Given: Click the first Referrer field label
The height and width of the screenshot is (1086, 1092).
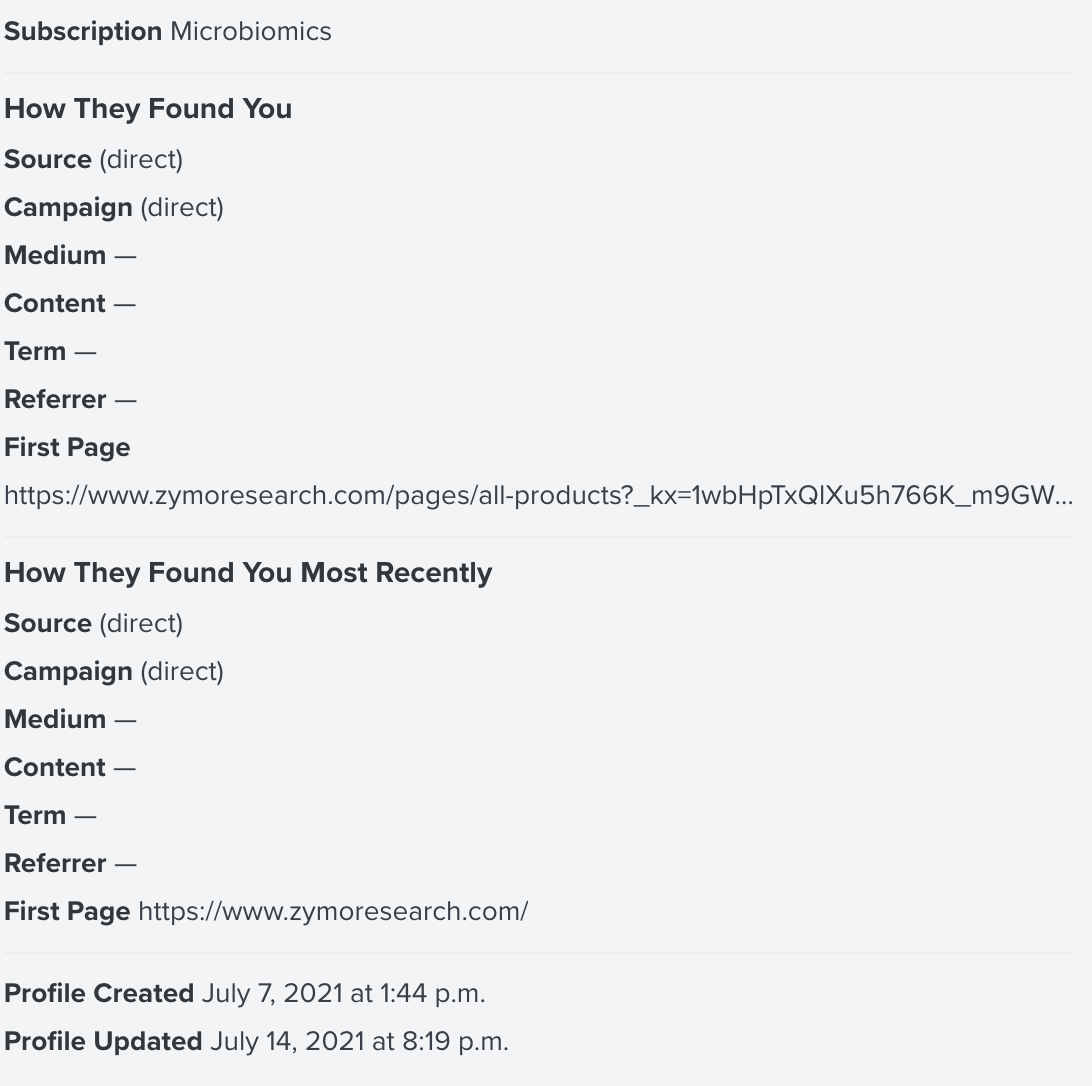Looking at the screenshot, I should pos(55,399).
